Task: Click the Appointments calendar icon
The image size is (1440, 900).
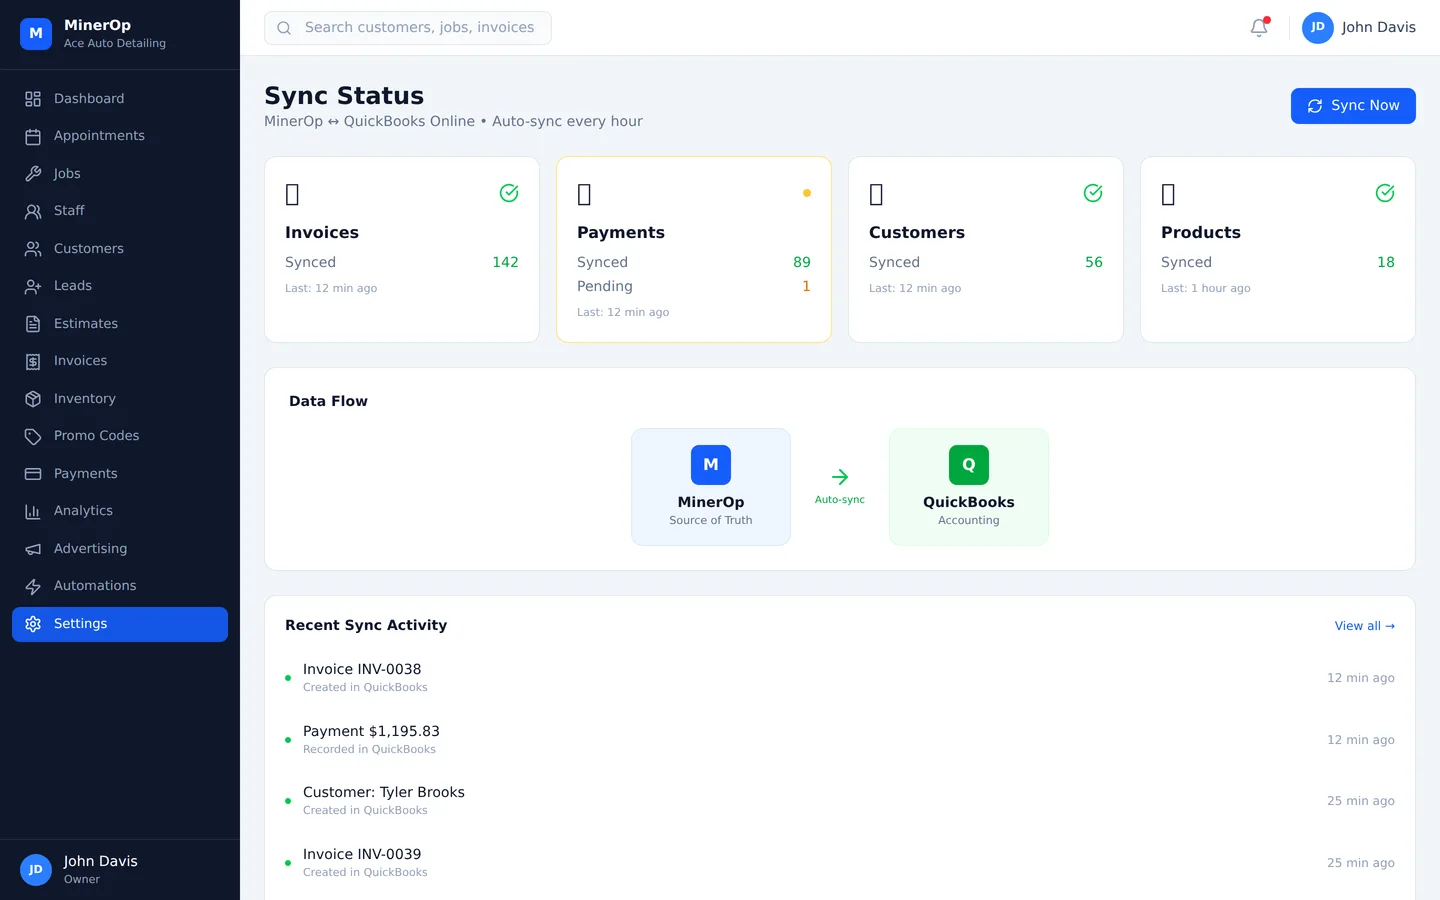Action: [x=33, y=136]
